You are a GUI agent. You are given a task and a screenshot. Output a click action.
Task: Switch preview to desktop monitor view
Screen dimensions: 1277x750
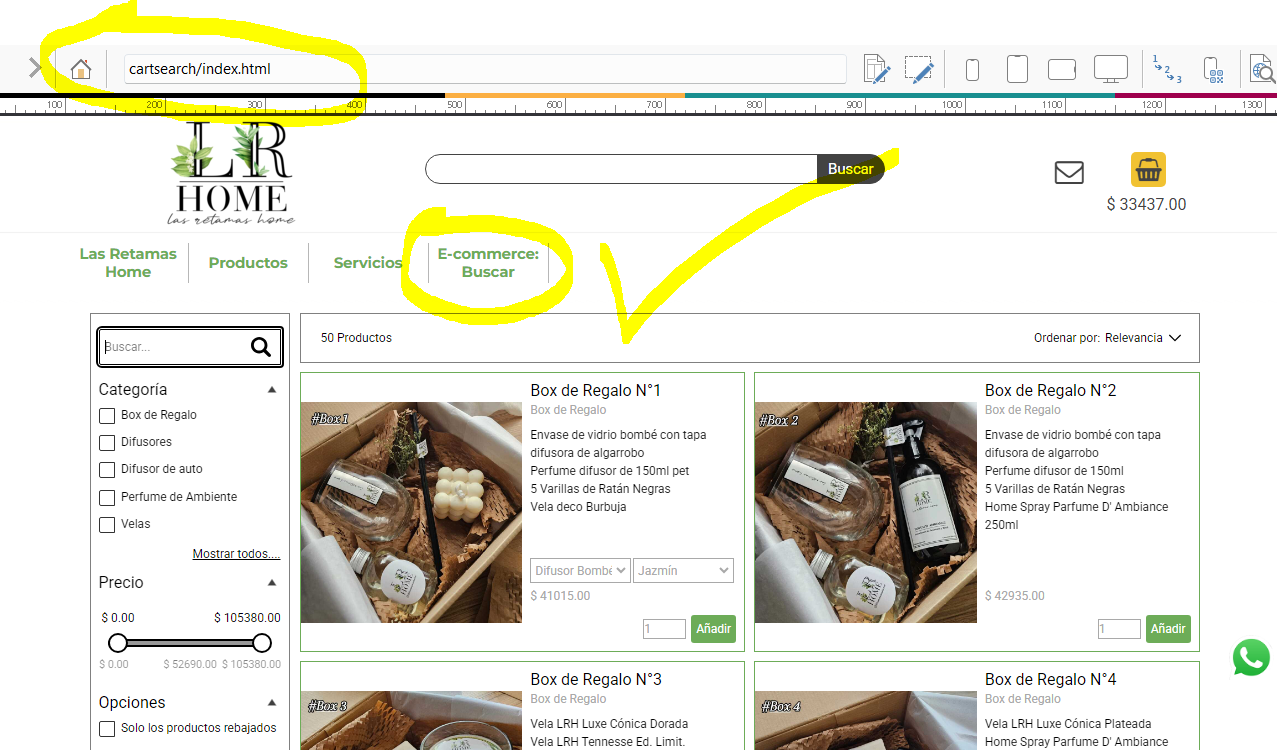[x=1111, y=69]
